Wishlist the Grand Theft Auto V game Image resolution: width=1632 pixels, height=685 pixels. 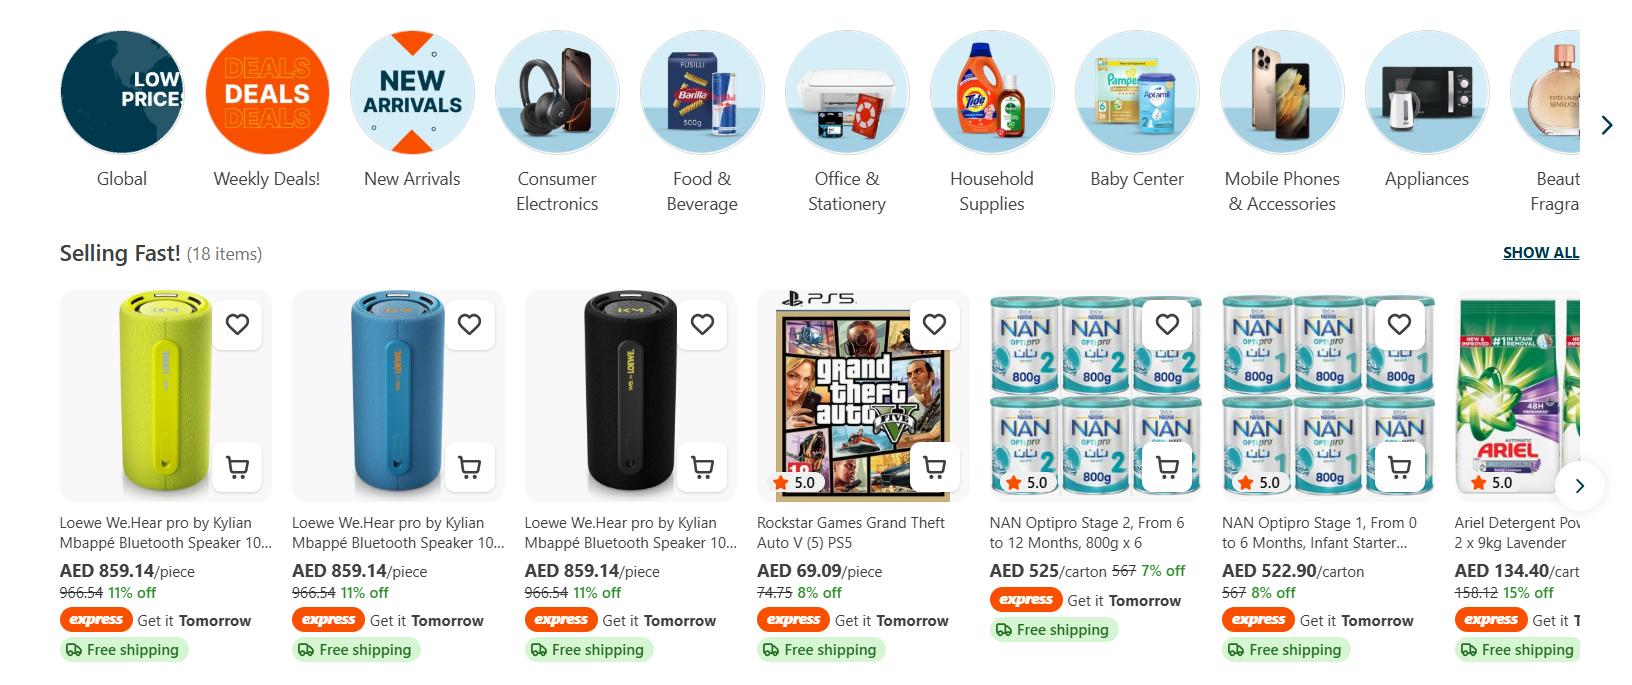(x=935, y=324)
